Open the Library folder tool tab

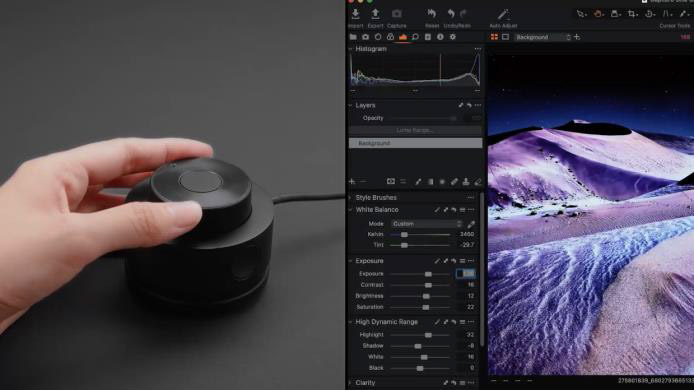(x=353, y=37)
